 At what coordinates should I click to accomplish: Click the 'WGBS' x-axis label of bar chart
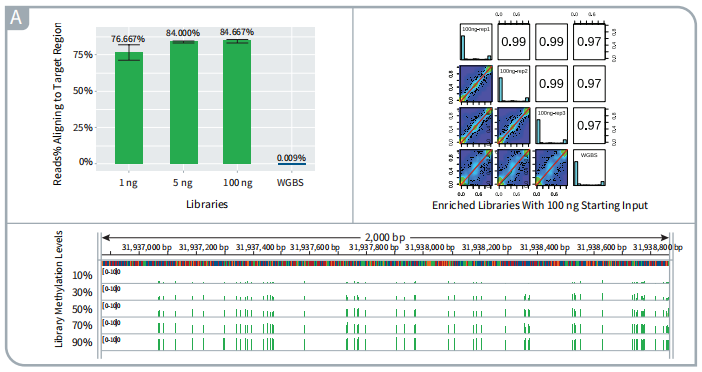[x=290, y=183]
